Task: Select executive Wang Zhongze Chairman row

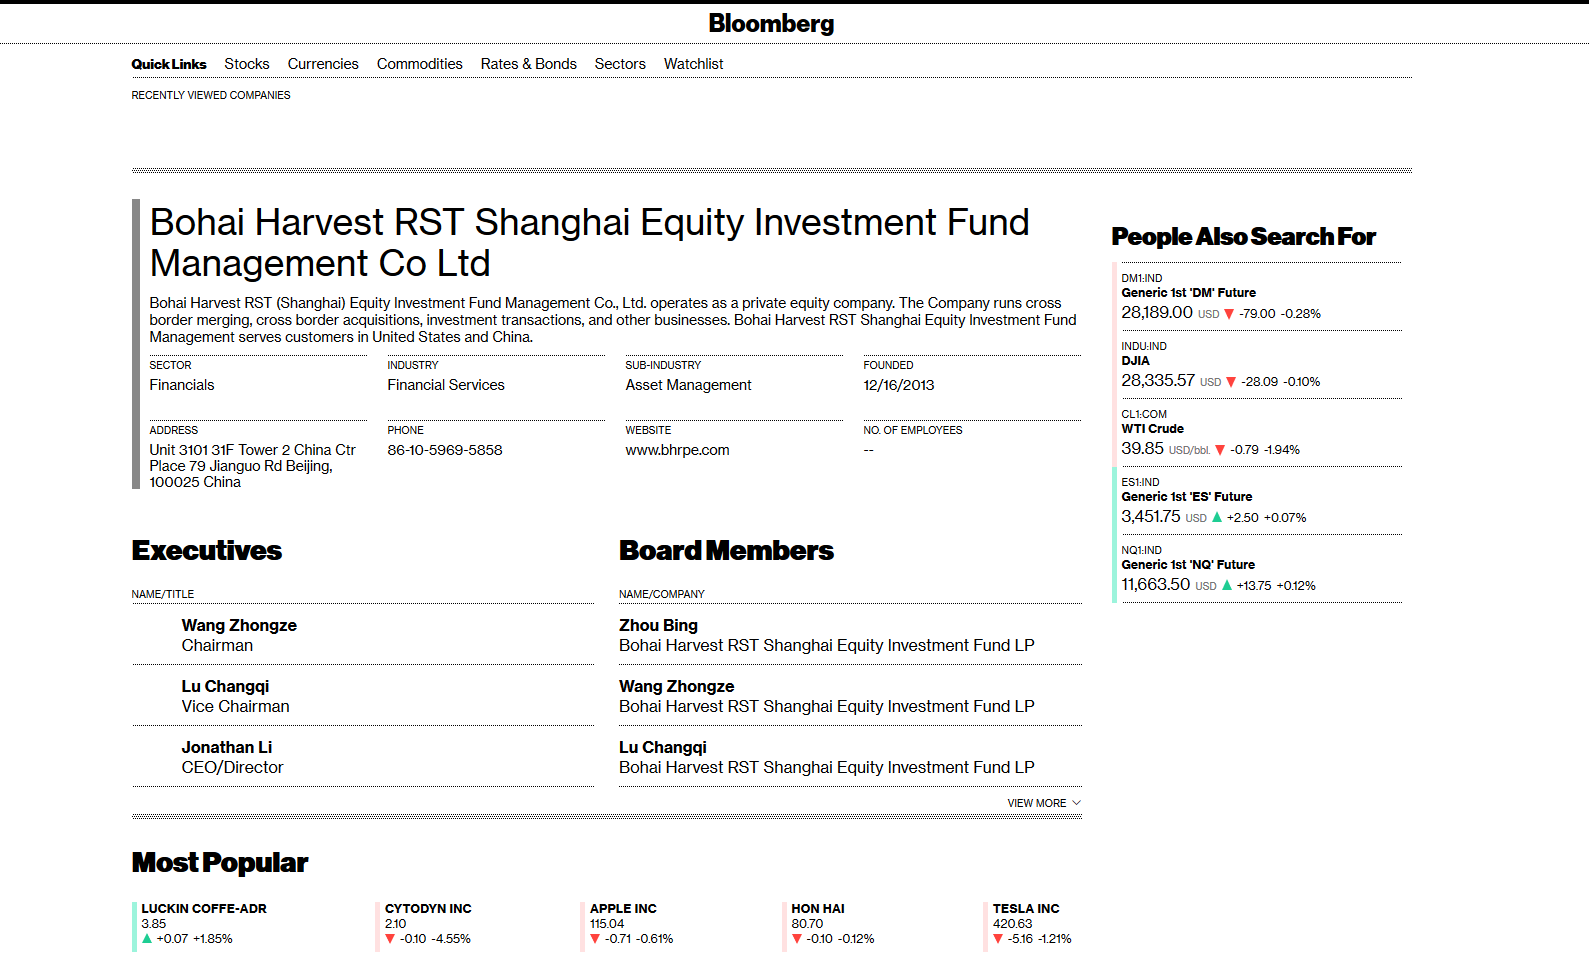Action: click(363, 635)
